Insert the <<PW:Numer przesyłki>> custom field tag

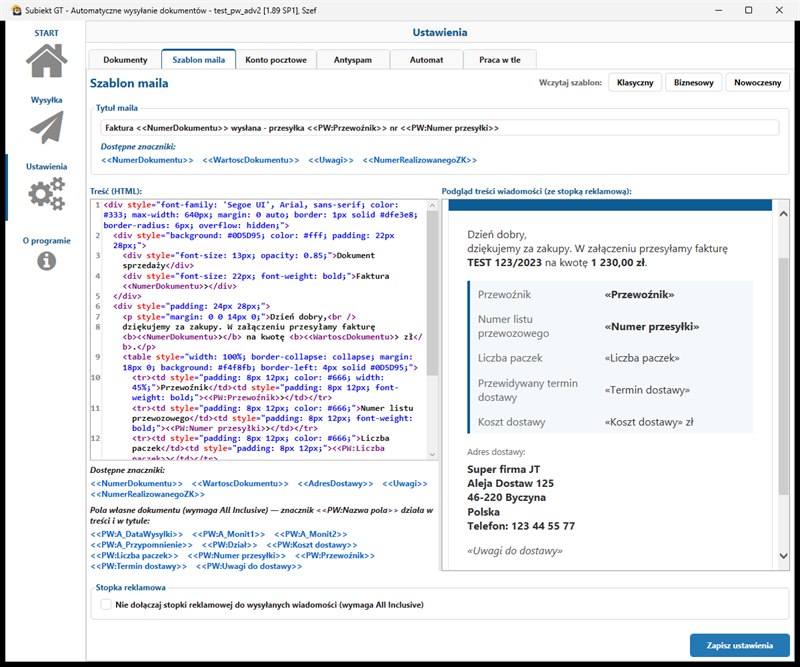(237, 556)
